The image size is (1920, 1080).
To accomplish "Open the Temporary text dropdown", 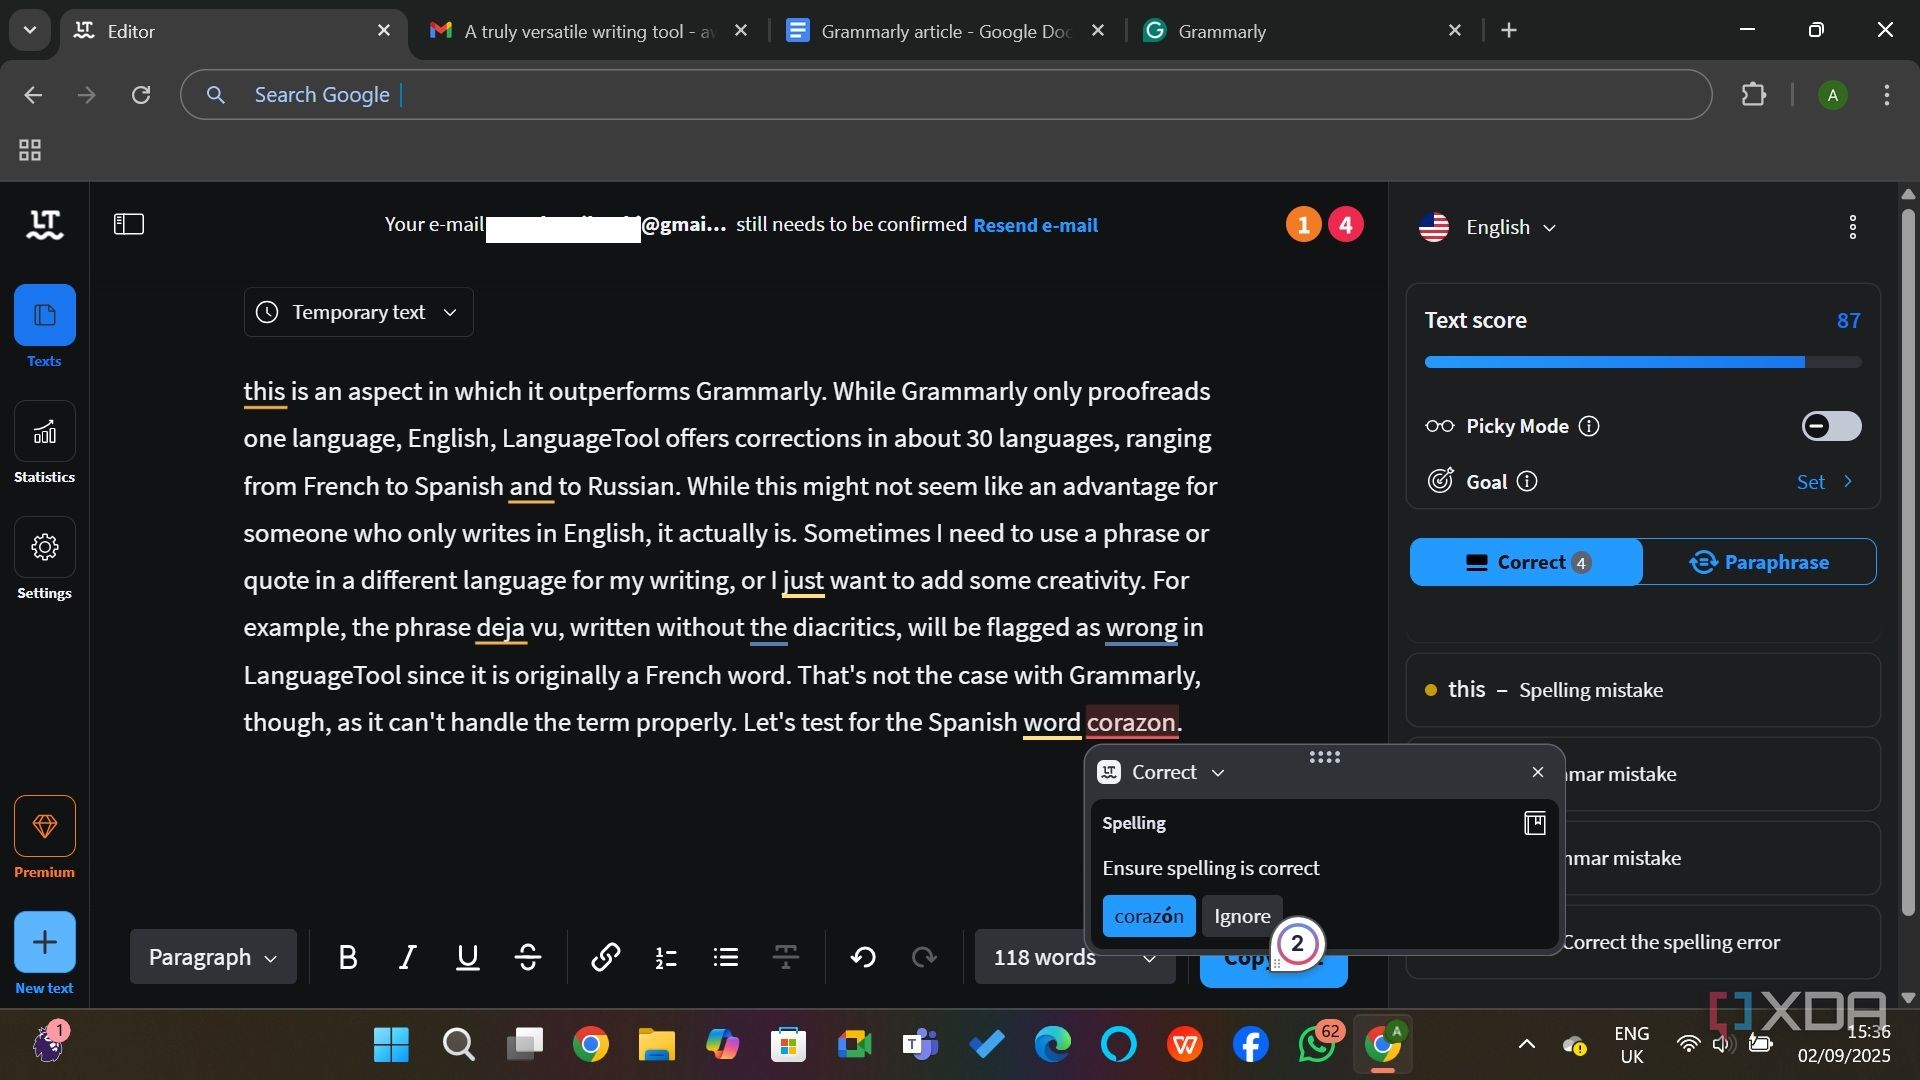I will 358,312.
